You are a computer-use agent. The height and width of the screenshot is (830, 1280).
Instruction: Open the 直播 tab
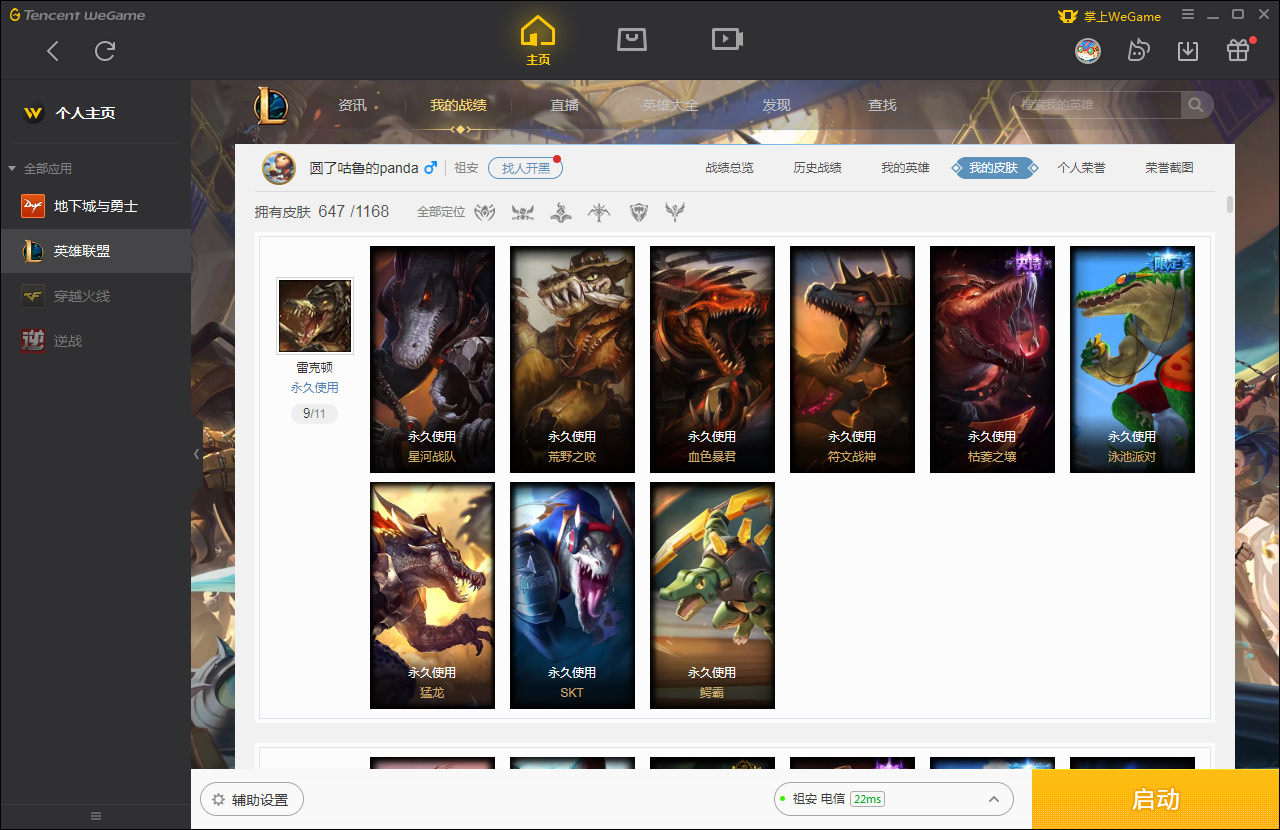(x=565, y=105)
